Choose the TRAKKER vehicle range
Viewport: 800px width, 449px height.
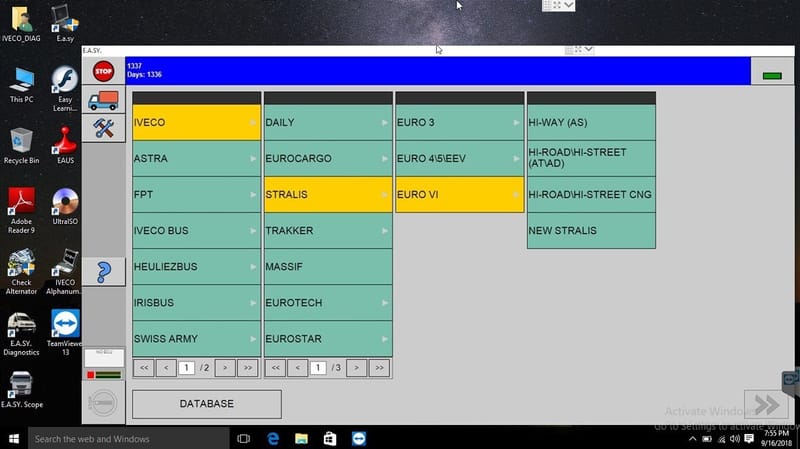tap(328, 231)
